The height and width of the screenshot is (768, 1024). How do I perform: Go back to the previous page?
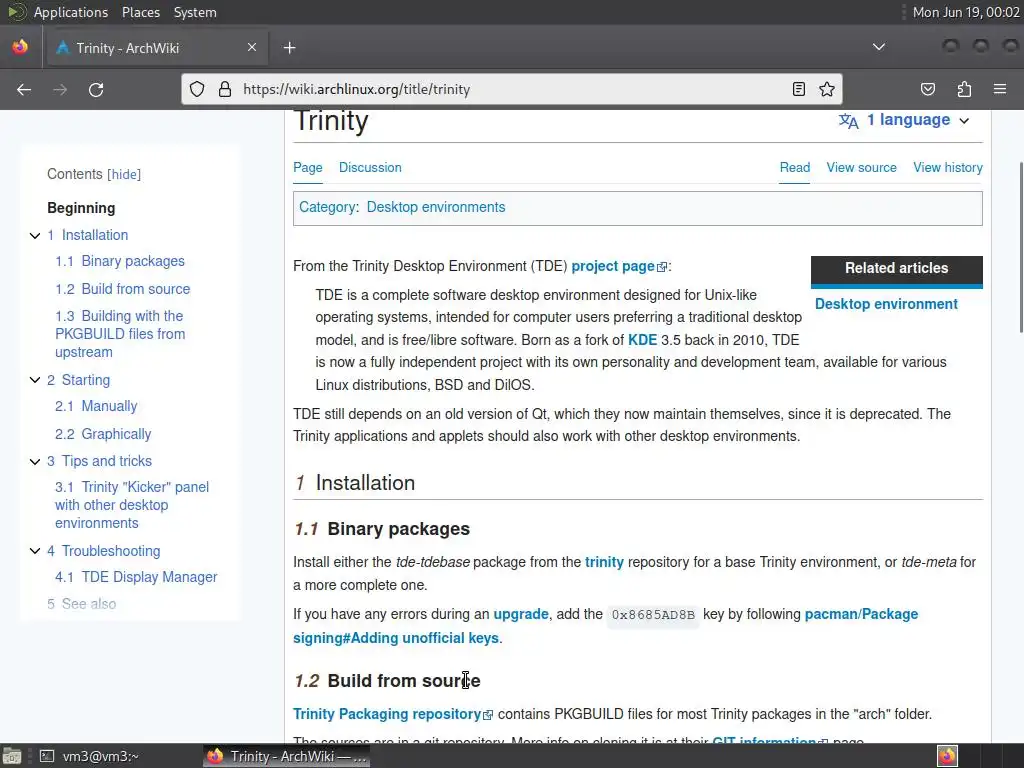(x=24, y=89)
